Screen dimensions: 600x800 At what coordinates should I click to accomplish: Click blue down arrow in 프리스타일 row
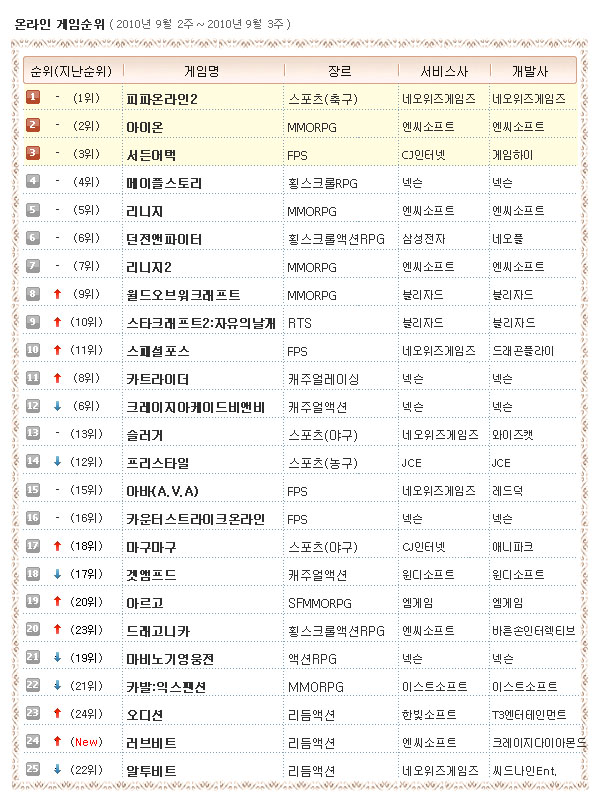pyautogui.click(x=58, y=462)
